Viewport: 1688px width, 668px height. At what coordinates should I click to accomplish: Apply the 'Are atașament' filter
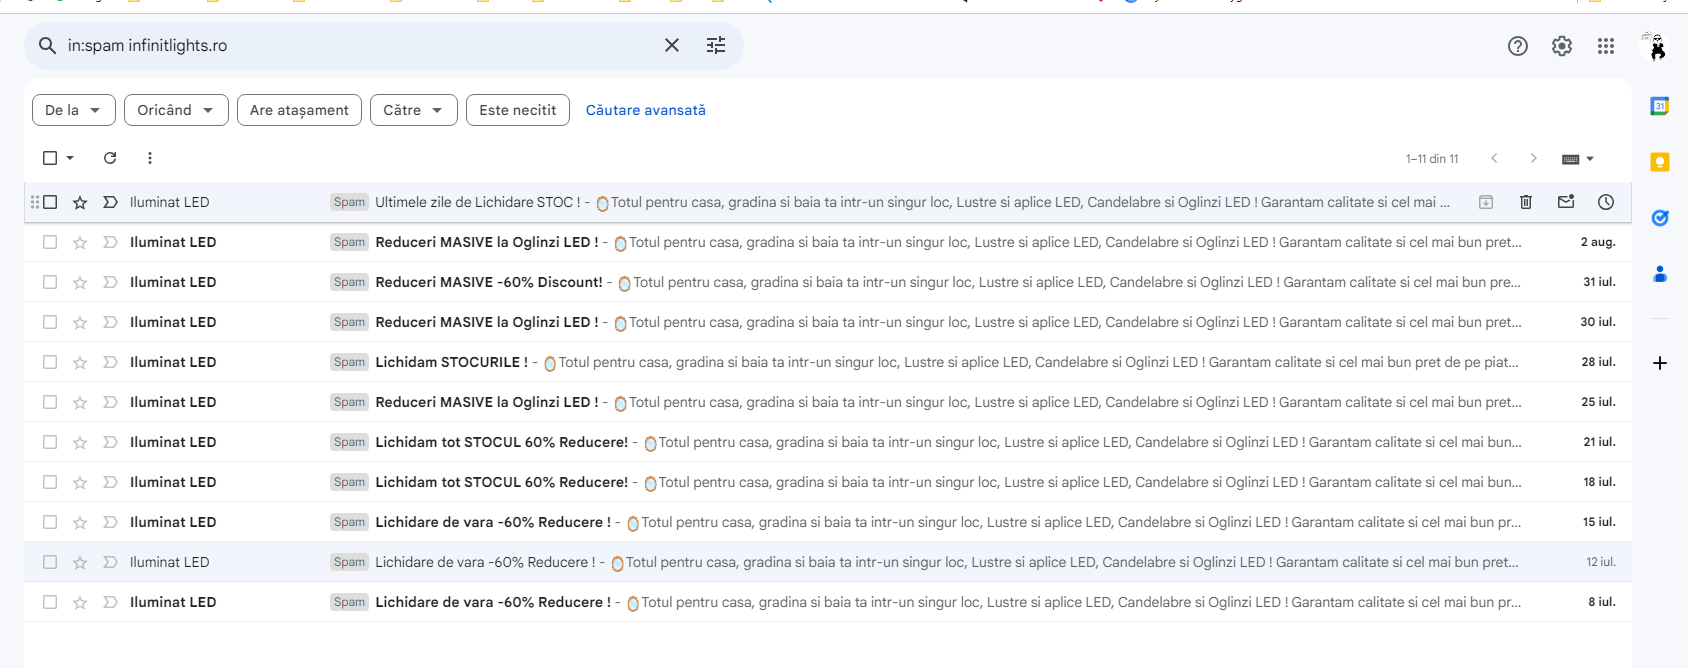coord(299,110)
